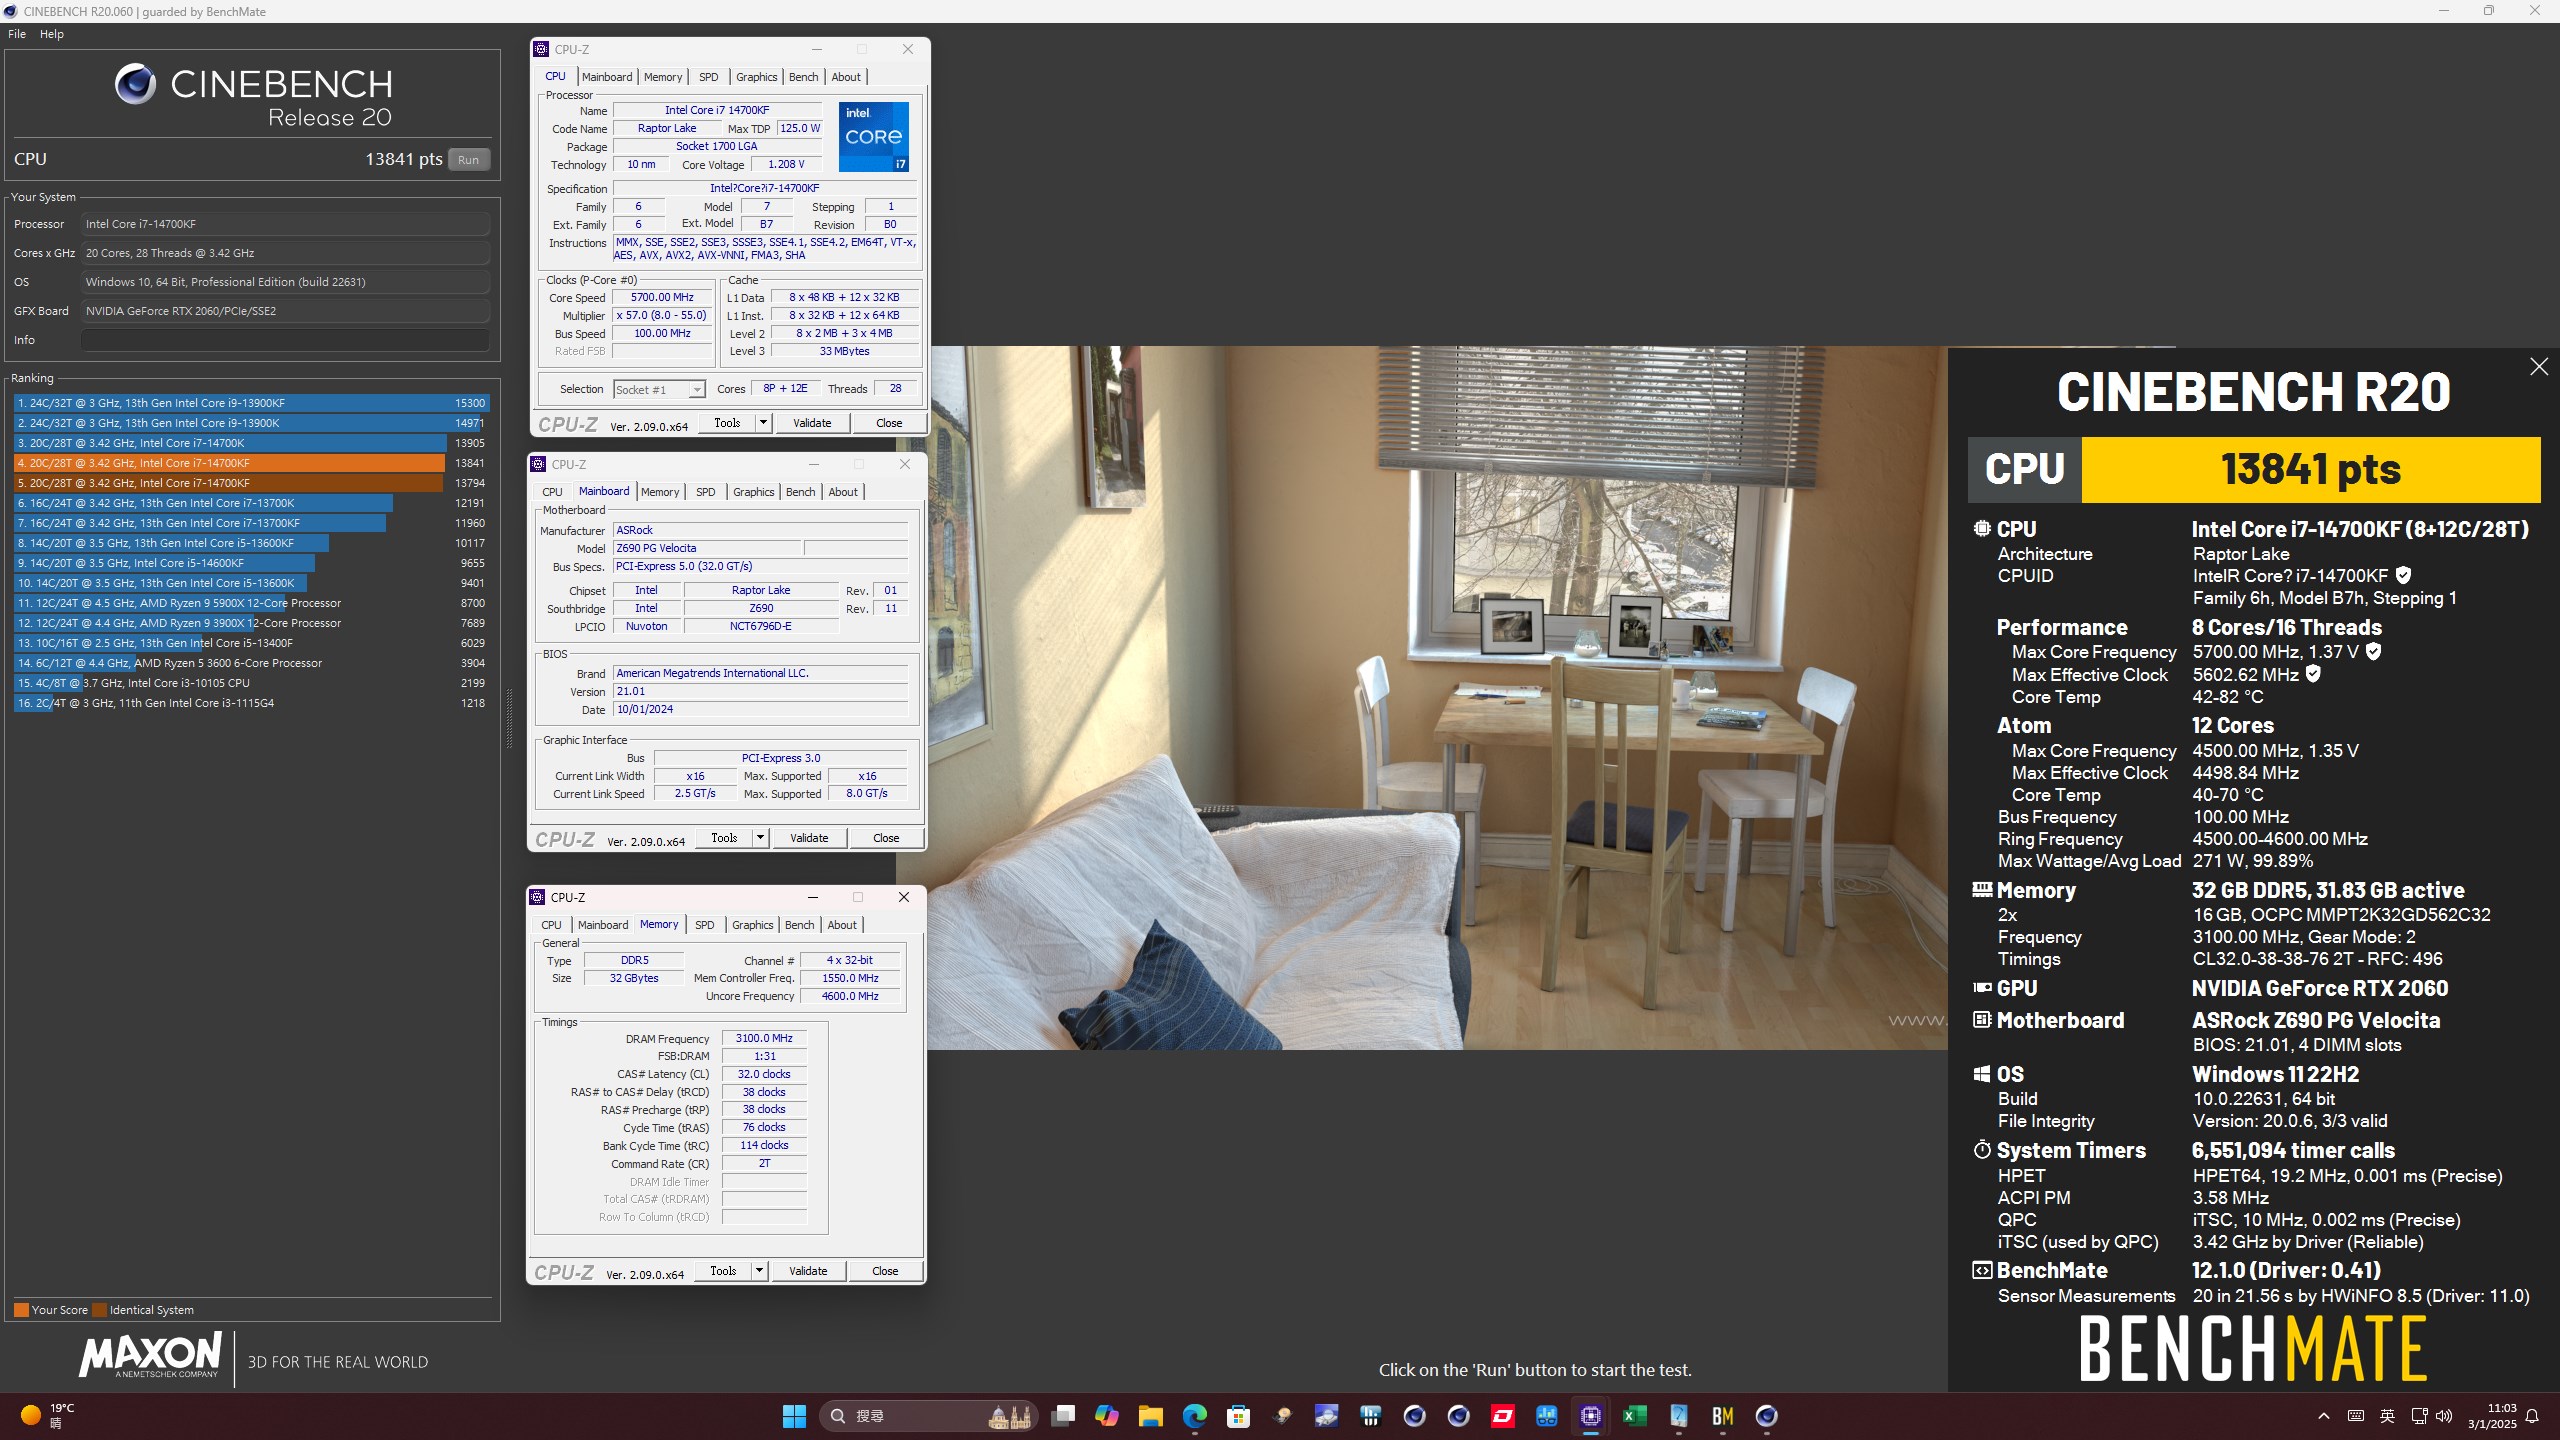2560x1440 pixels.
Task: Close the BenchMate result overlay with the X
Action: tap(2539, 367)
